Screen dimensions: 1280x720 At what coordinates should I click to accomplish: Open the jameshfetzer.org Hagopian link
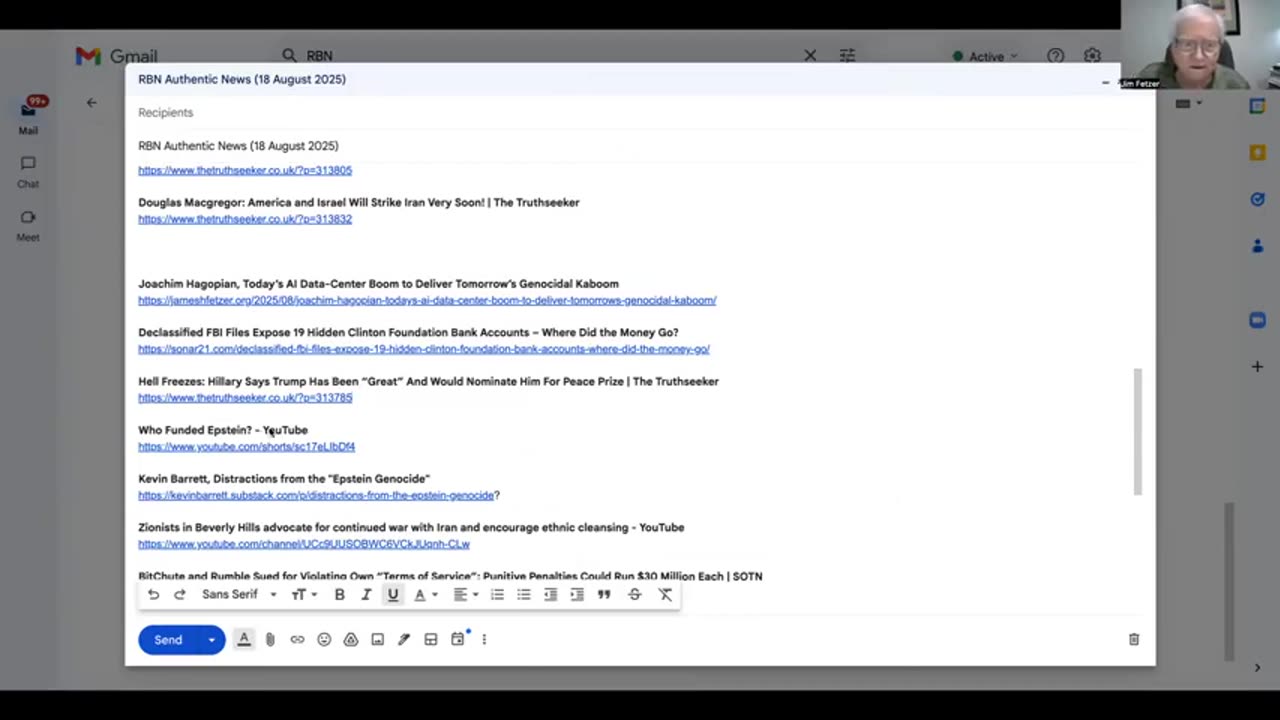pyautogui.click(x=427, y=300)
